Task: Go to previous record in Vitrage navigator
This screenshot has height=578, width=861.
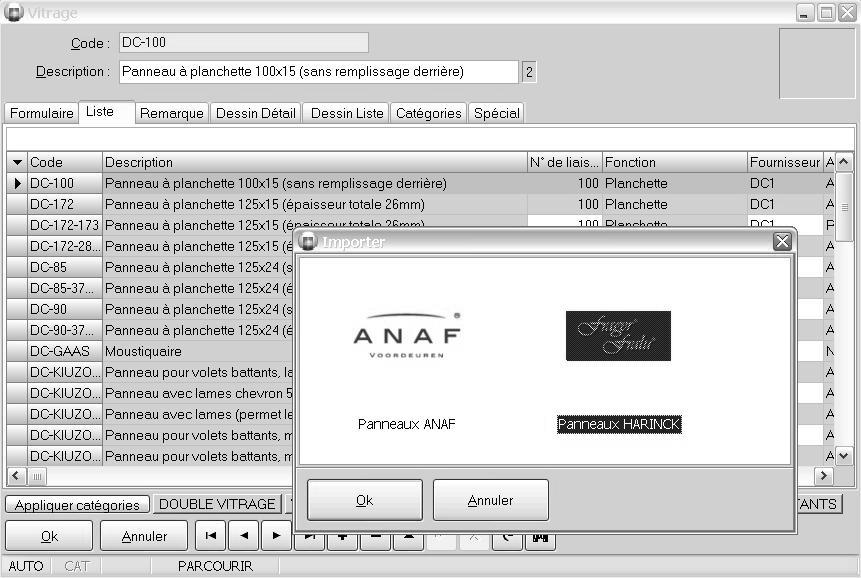Action: tap(244, 536)
